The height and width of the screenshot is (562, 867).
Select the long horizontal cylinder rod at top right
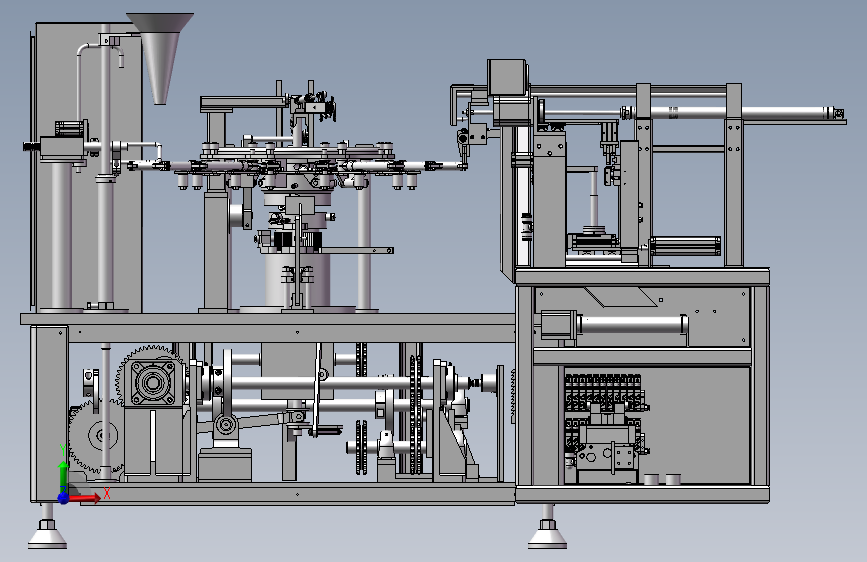click(735, 113)
